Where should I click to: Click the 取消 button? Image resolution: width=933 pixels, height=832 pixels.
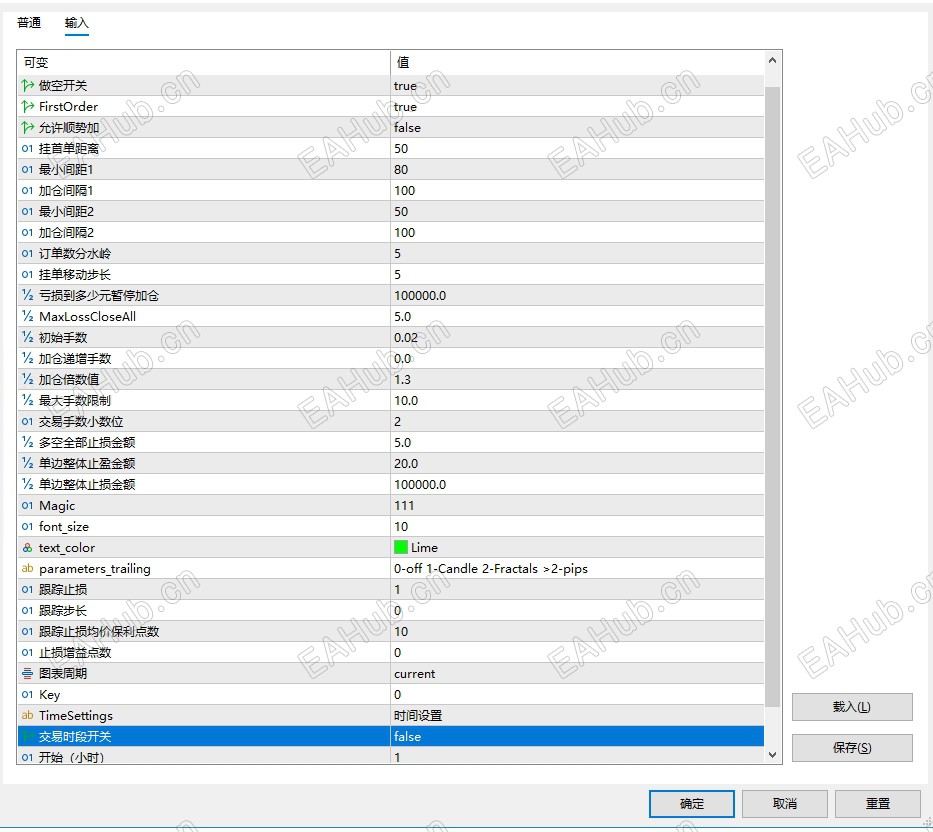(784, 804)
